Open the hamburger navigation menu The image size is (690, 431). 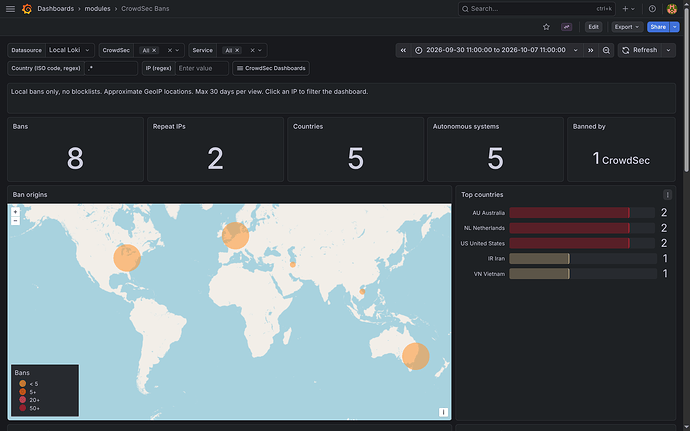pos(10,9)
